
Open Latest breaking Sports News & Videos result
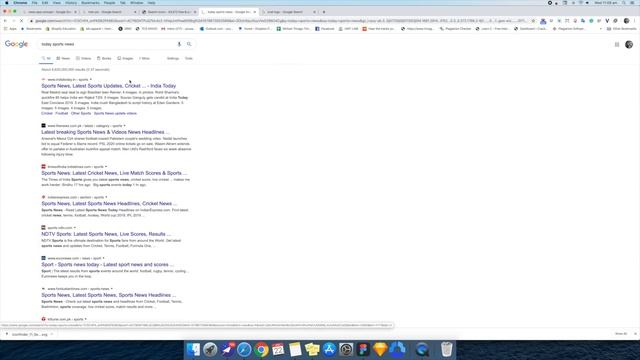point(105,132)
